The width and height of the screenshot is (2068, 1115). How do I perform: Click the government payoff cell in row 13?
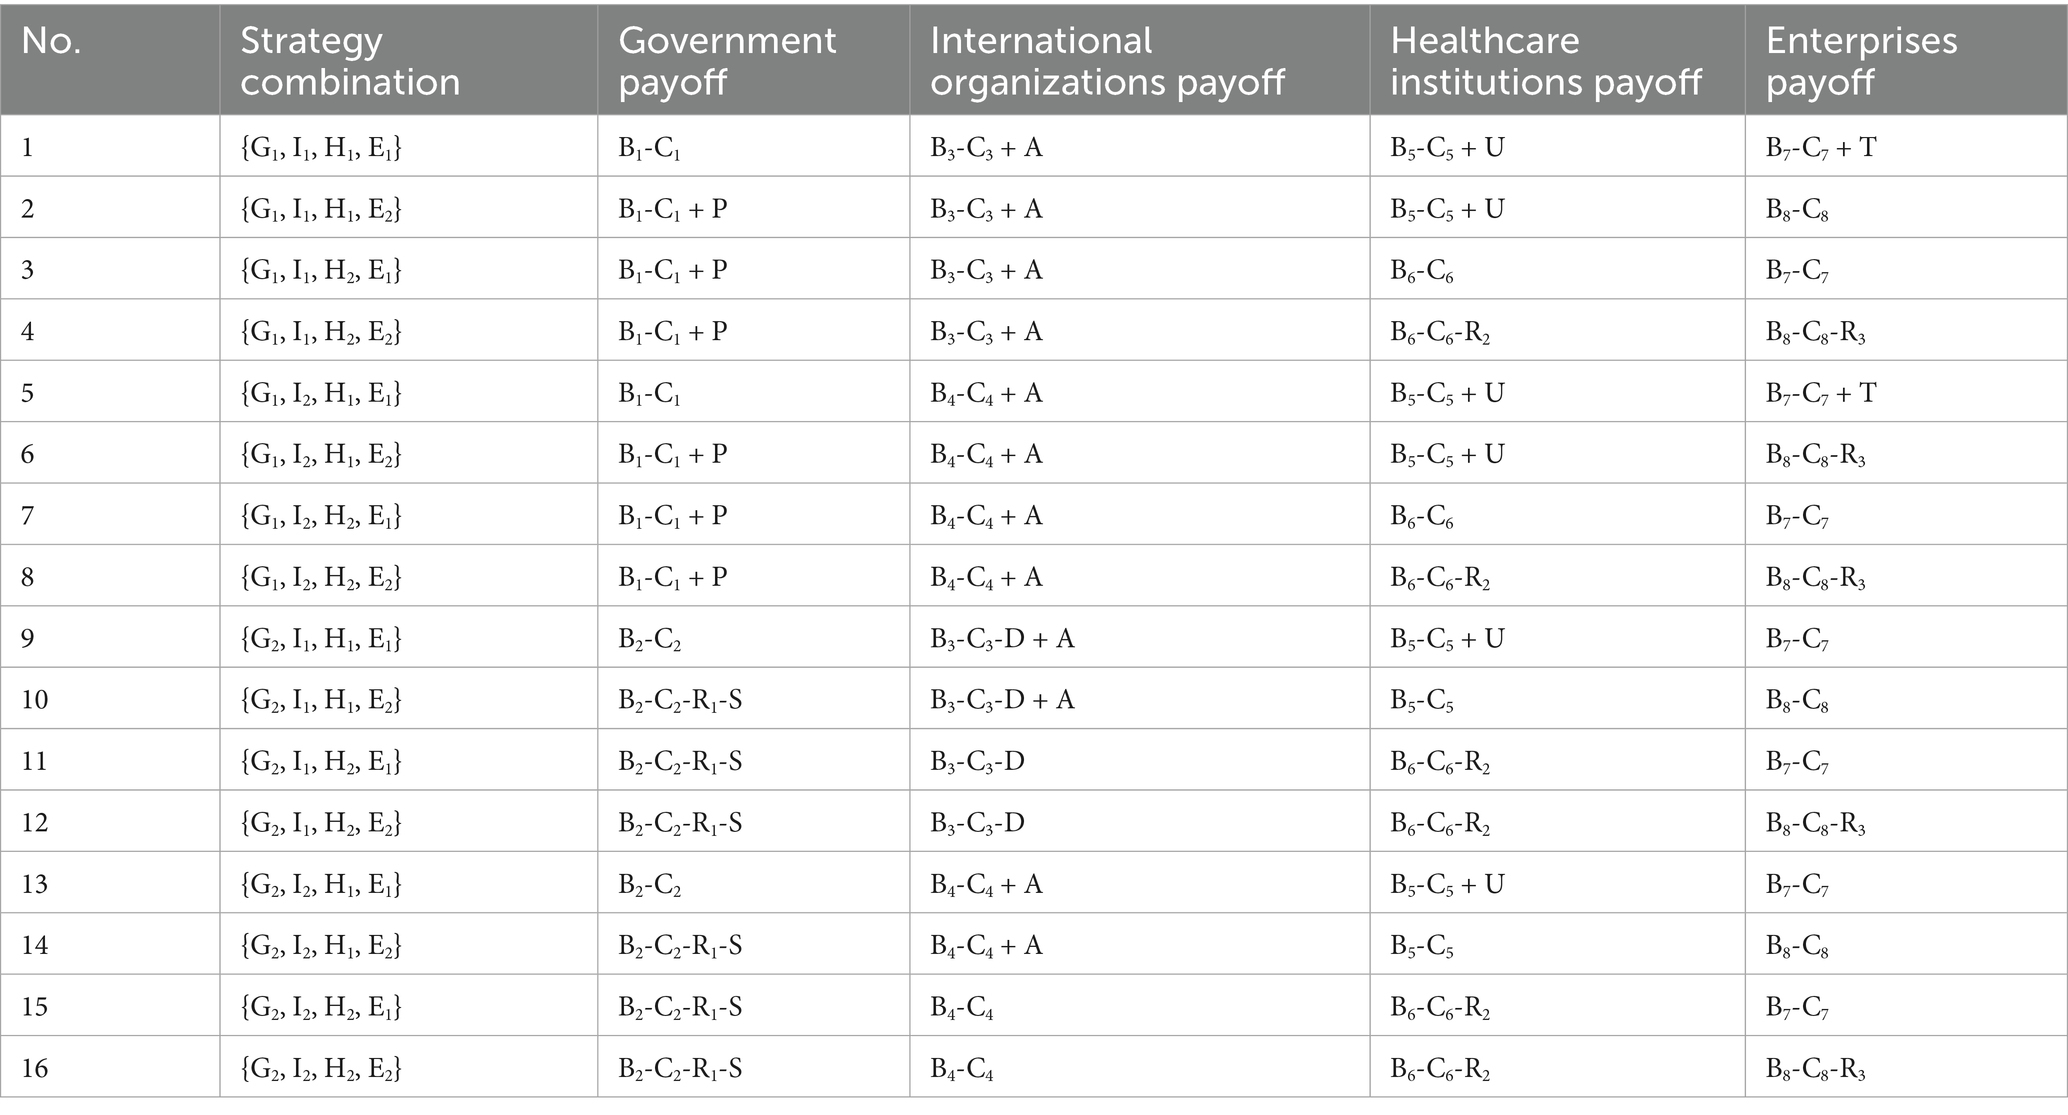[650, 885]
